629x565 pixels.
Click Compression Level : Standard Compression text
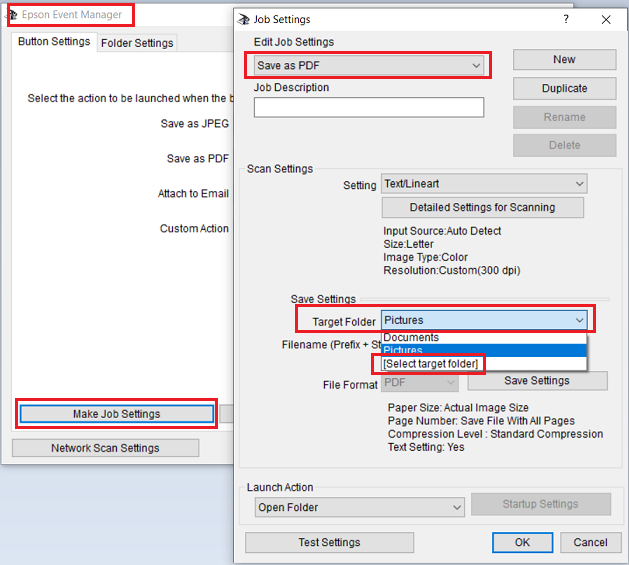(495, 434)
